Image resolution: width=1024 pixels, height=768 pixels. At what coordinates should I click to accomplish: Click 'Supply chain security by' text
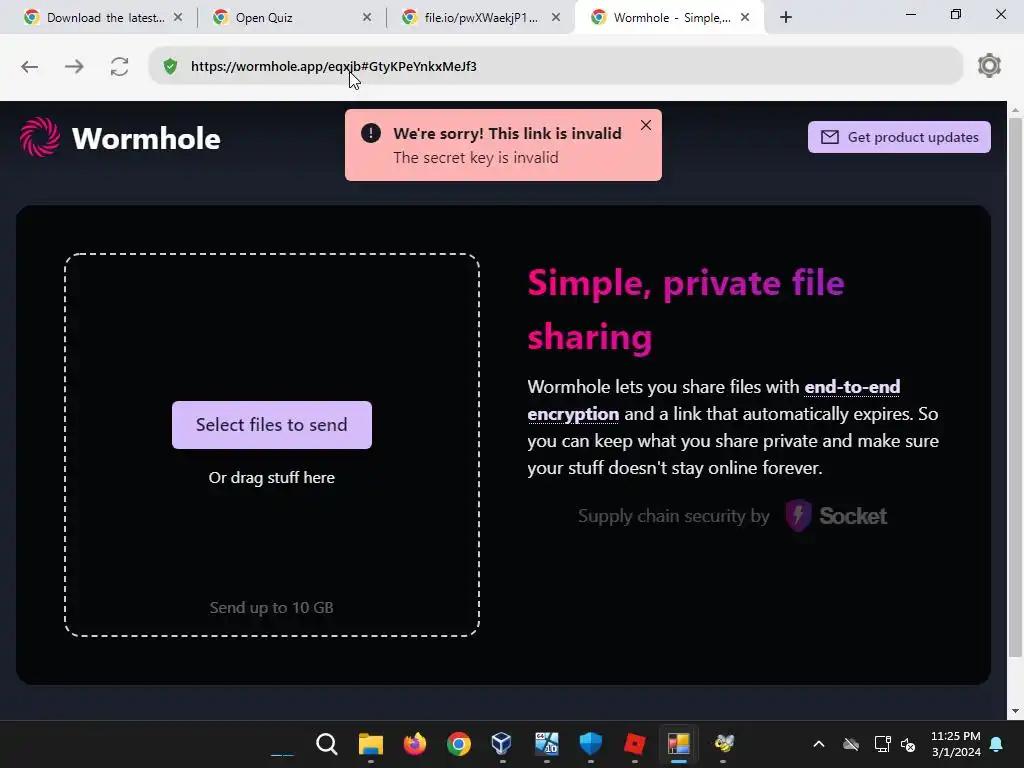coord(674,516)
